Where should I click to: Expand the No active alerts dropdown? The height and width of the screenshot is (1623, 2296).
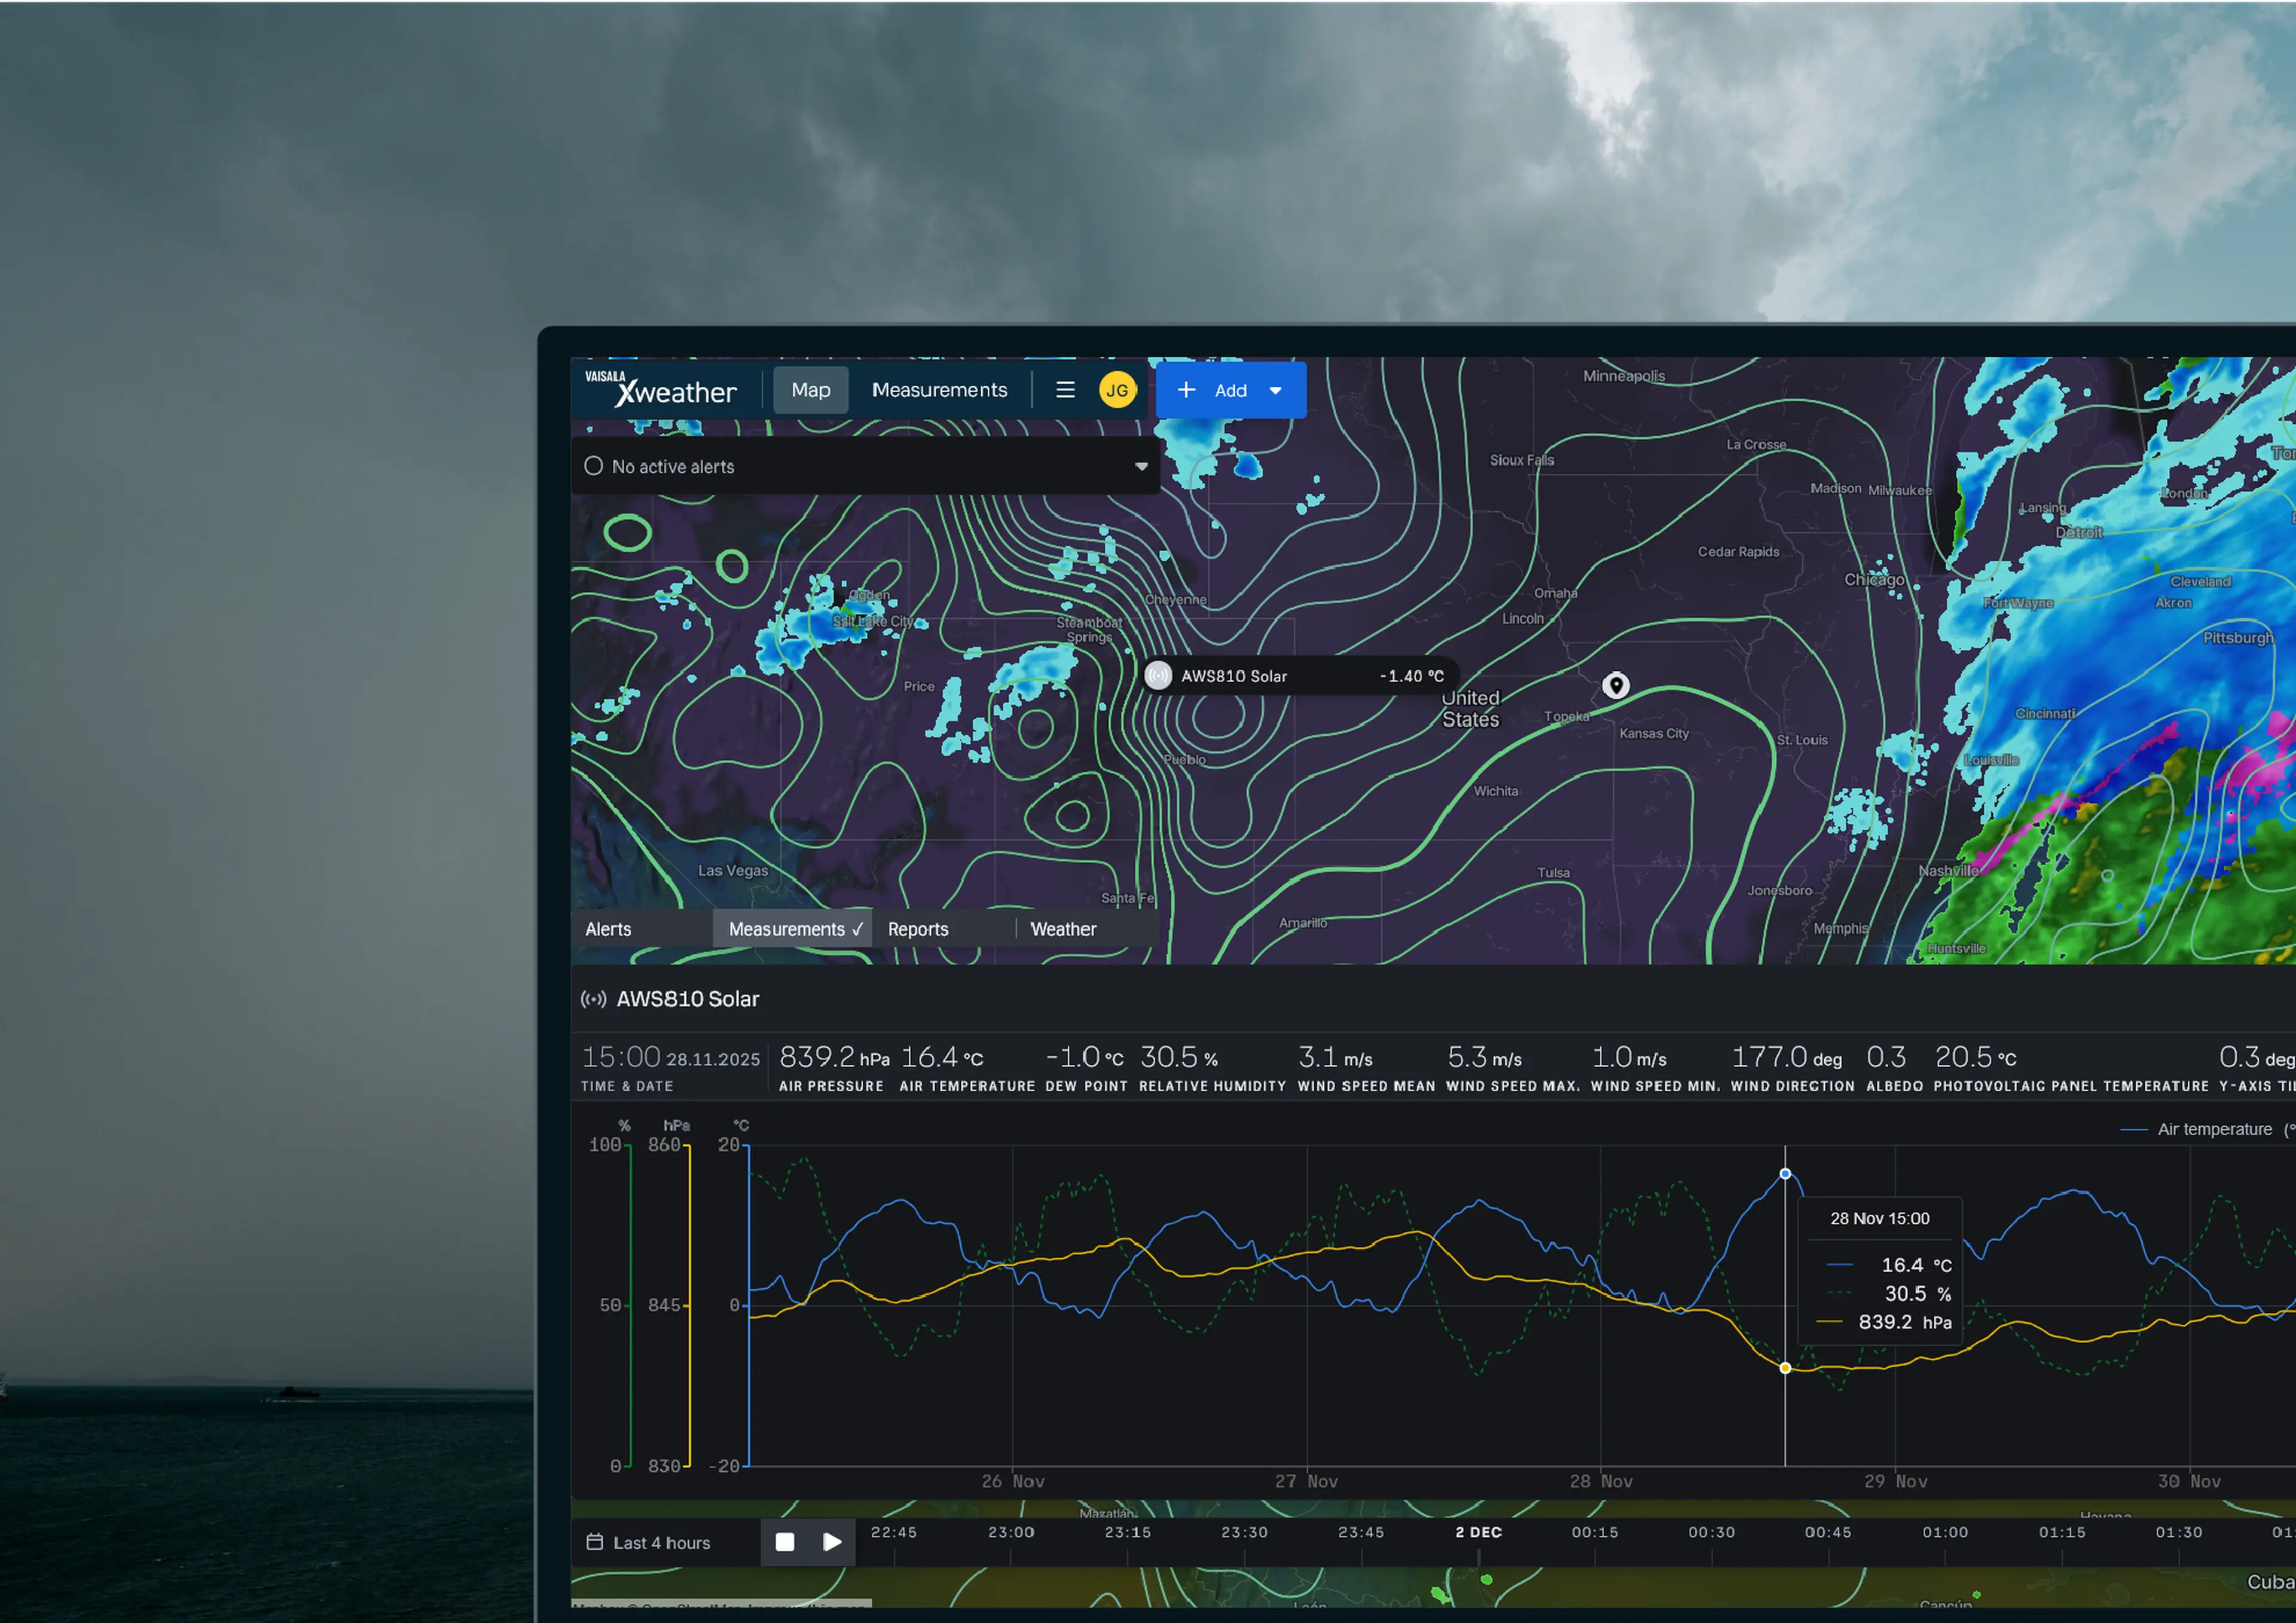click(1141, 466)
